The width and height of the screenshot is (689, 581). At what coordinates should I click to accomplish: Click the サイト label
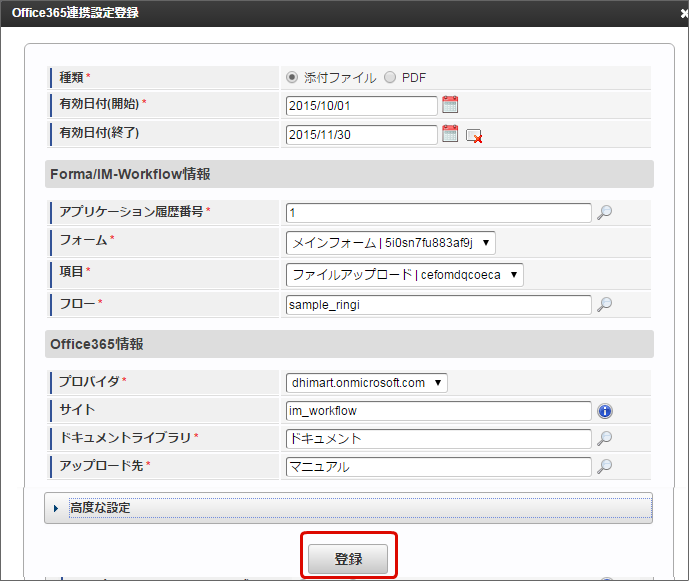(77, 410)
